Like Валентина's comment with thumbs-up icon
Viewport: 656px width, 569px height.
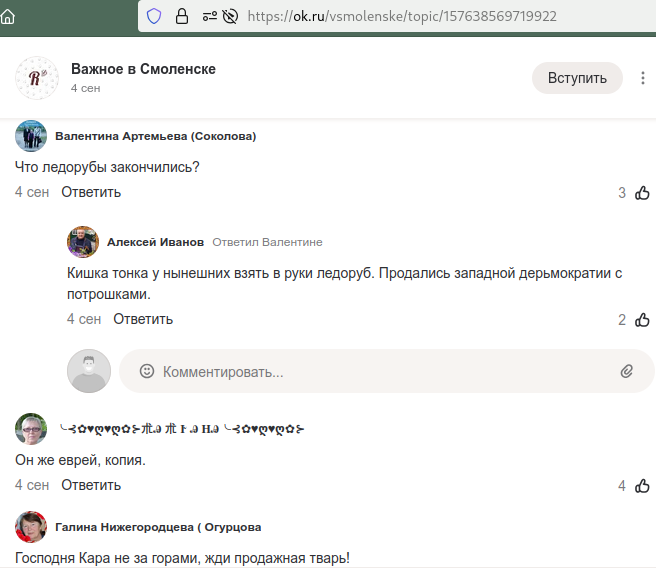[642, 193]
